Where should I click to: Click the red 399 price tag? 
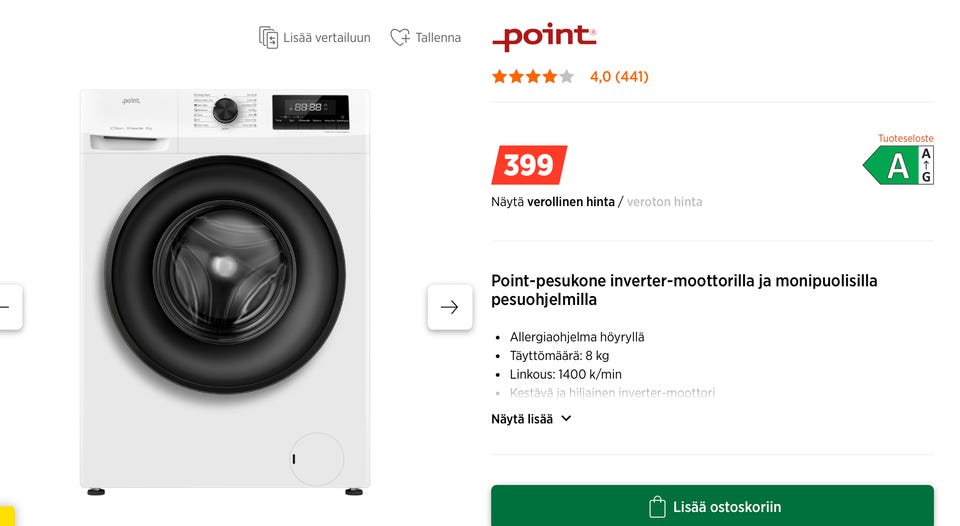click(x=528, y=165)
